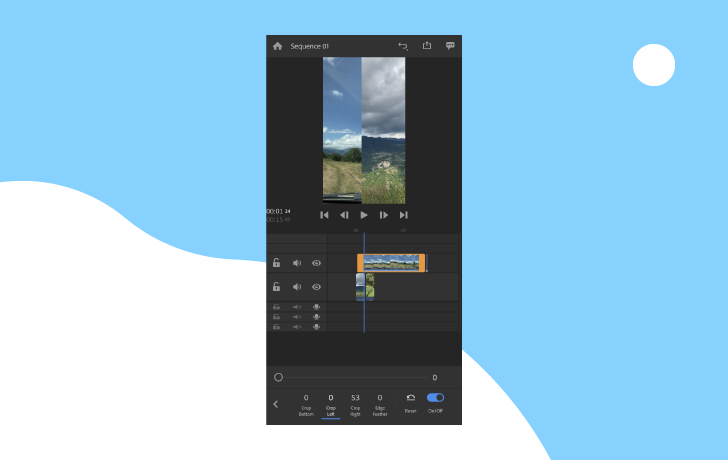The width and height of the screenshot is (728, 460).
Task: Arm the first audio track microphone
Action: point(316,307)
